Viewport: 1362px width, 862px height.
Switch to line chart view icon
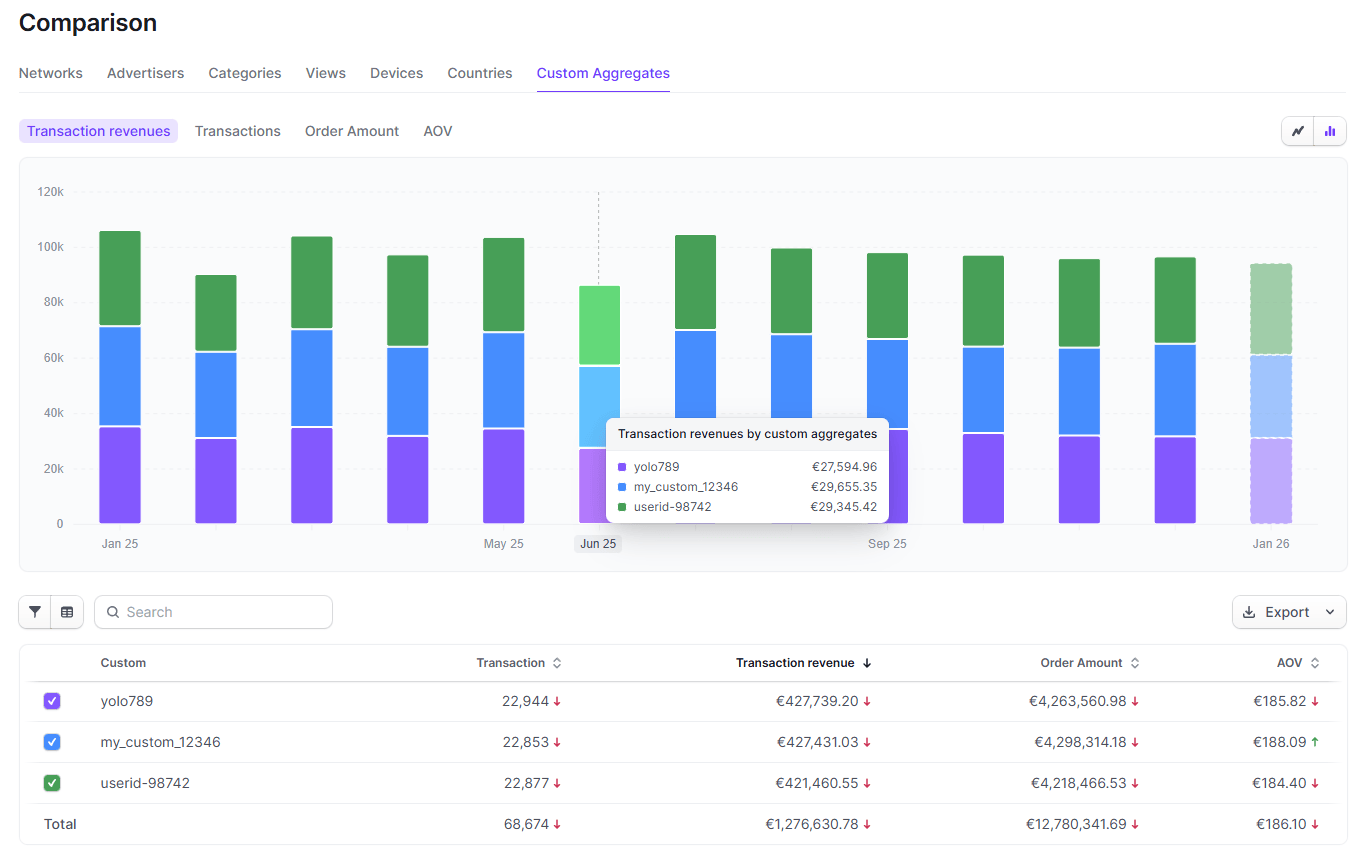(1298, 131)
